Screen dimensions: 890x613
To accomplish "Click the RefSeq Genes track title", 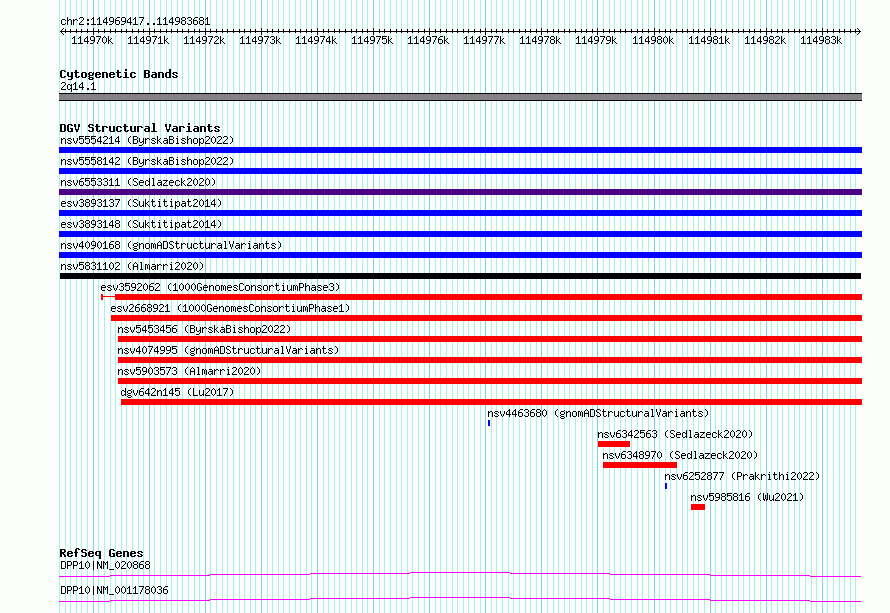I will pyautogui.click(x=101, y=553).
